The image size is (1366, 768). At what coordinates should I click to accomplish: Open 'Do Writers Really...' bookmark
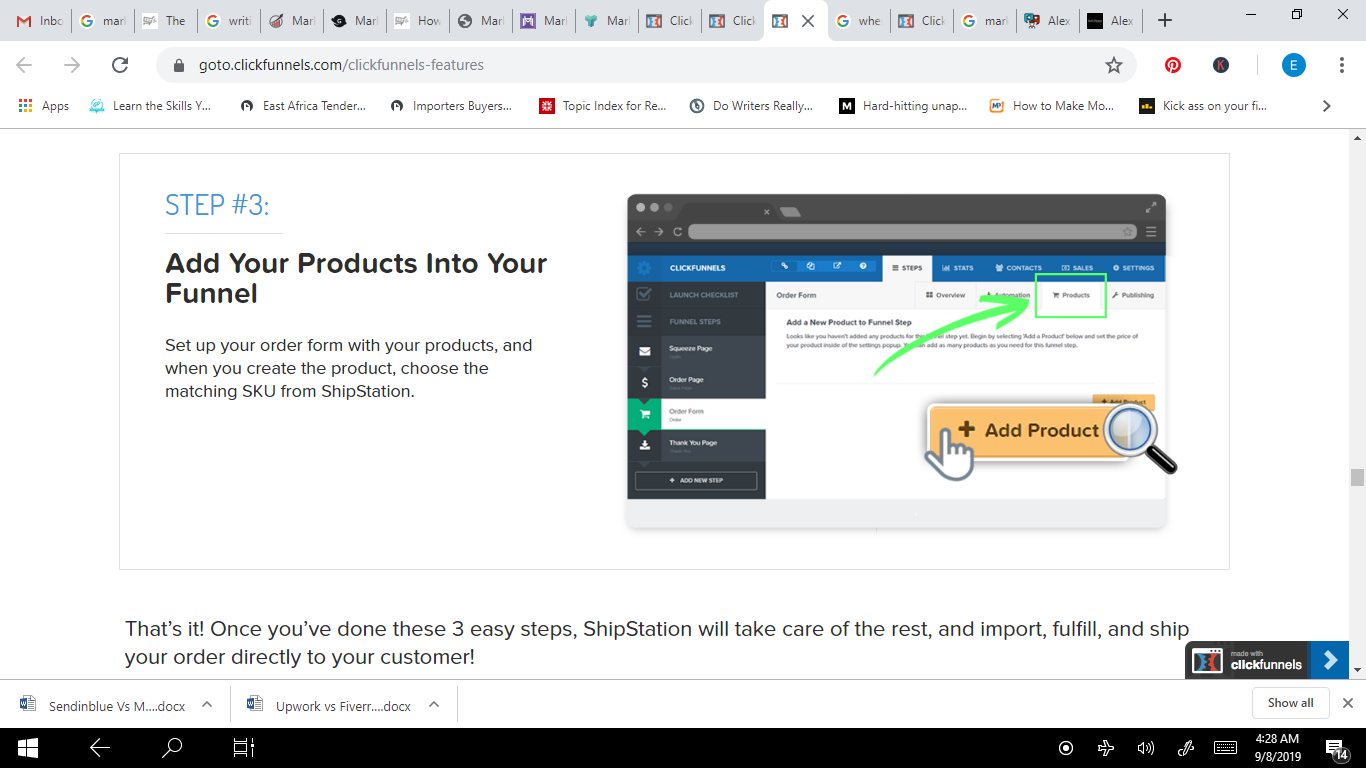(752, 106)
